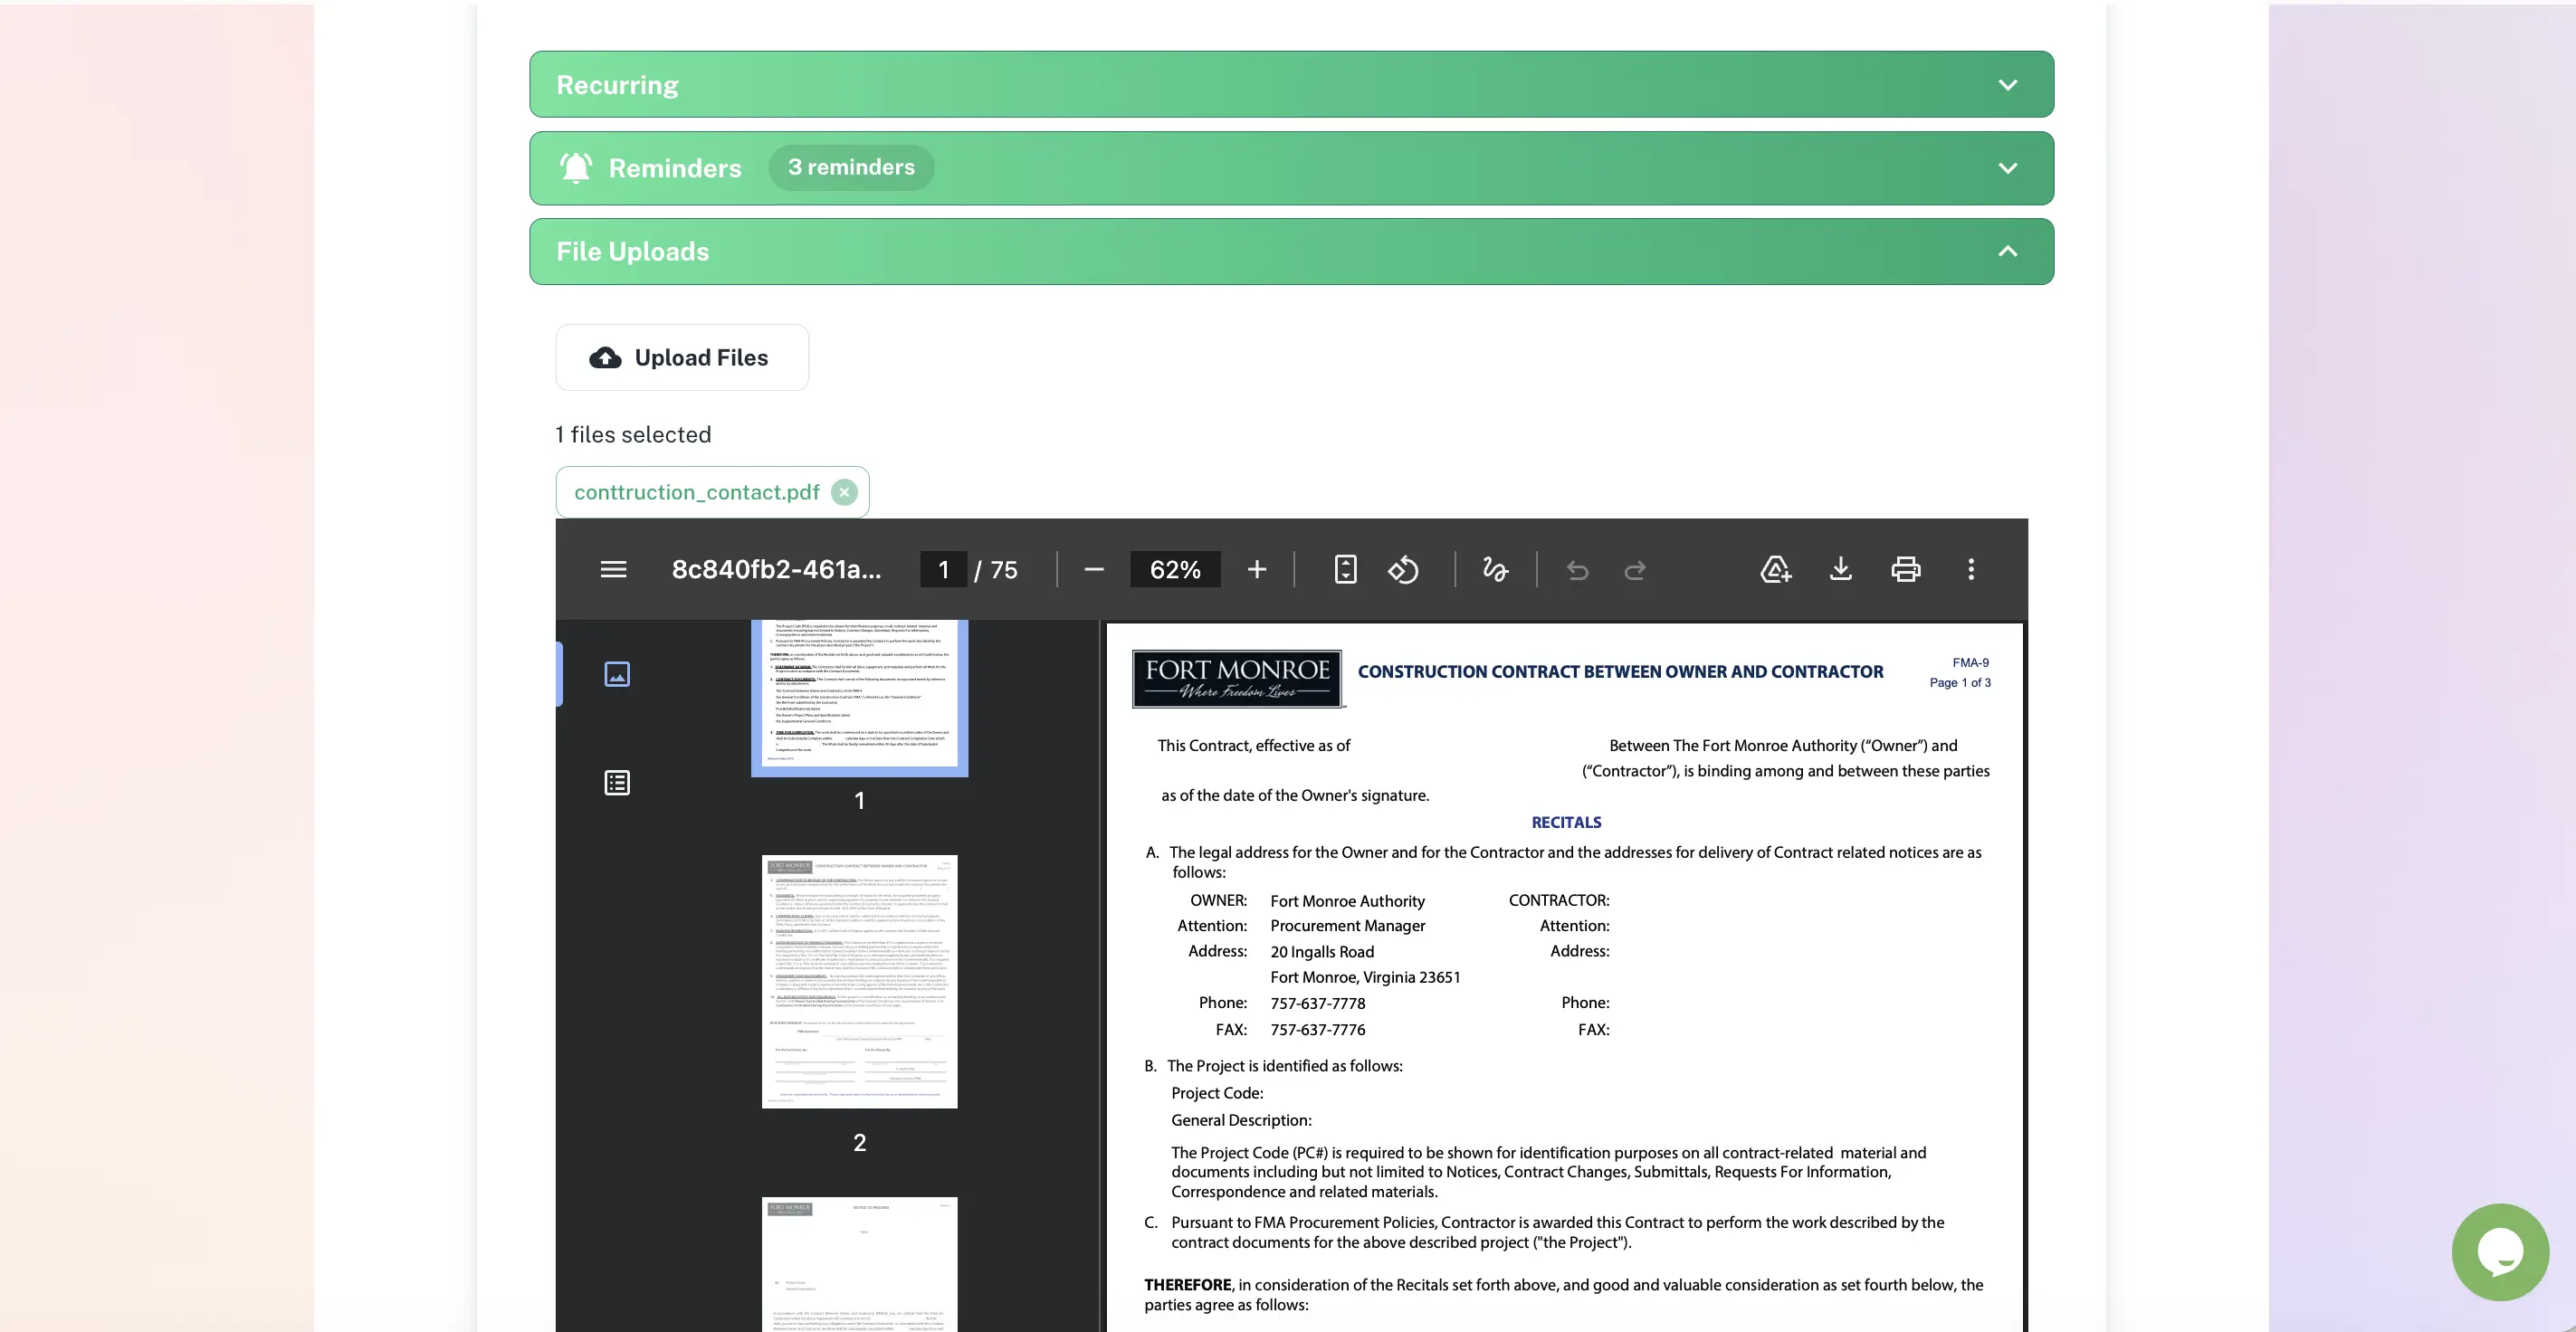Click the Reminders bell icon
Viewport: 2576px width, 1332px height.
pyautogui.click(x=576, y=167)
